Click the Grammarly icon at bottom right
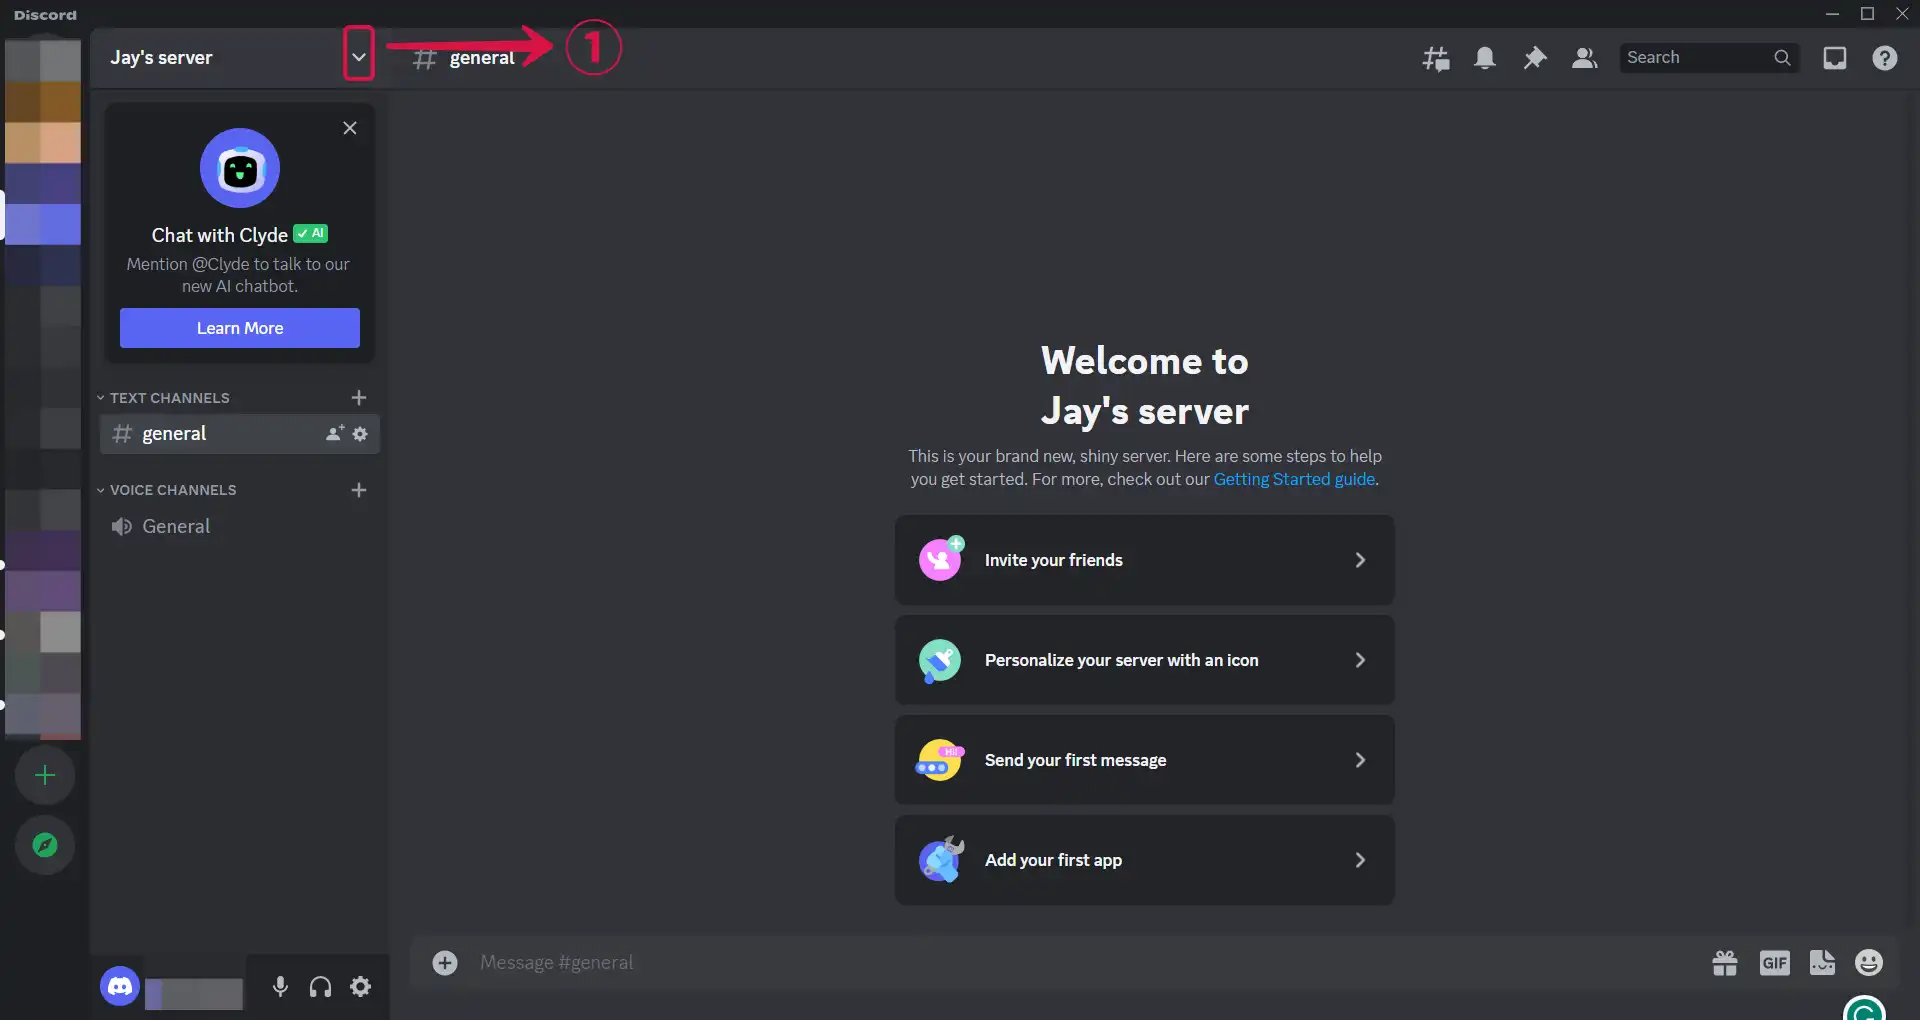 (x=1864, y=1008)
